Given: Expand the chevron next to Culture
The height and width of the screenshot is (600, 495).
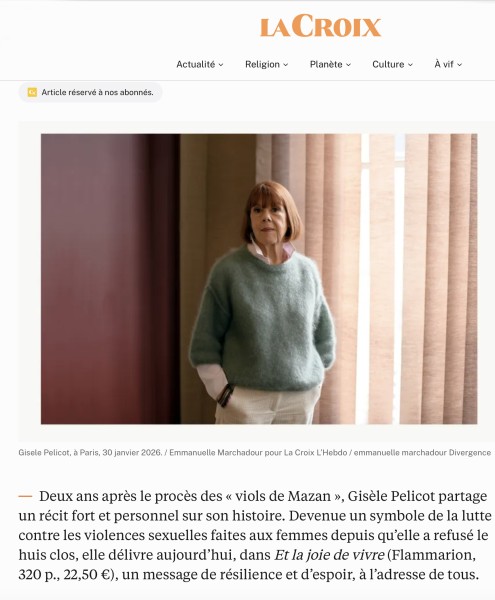Looking at the screenshot, I should click(410, 65).
